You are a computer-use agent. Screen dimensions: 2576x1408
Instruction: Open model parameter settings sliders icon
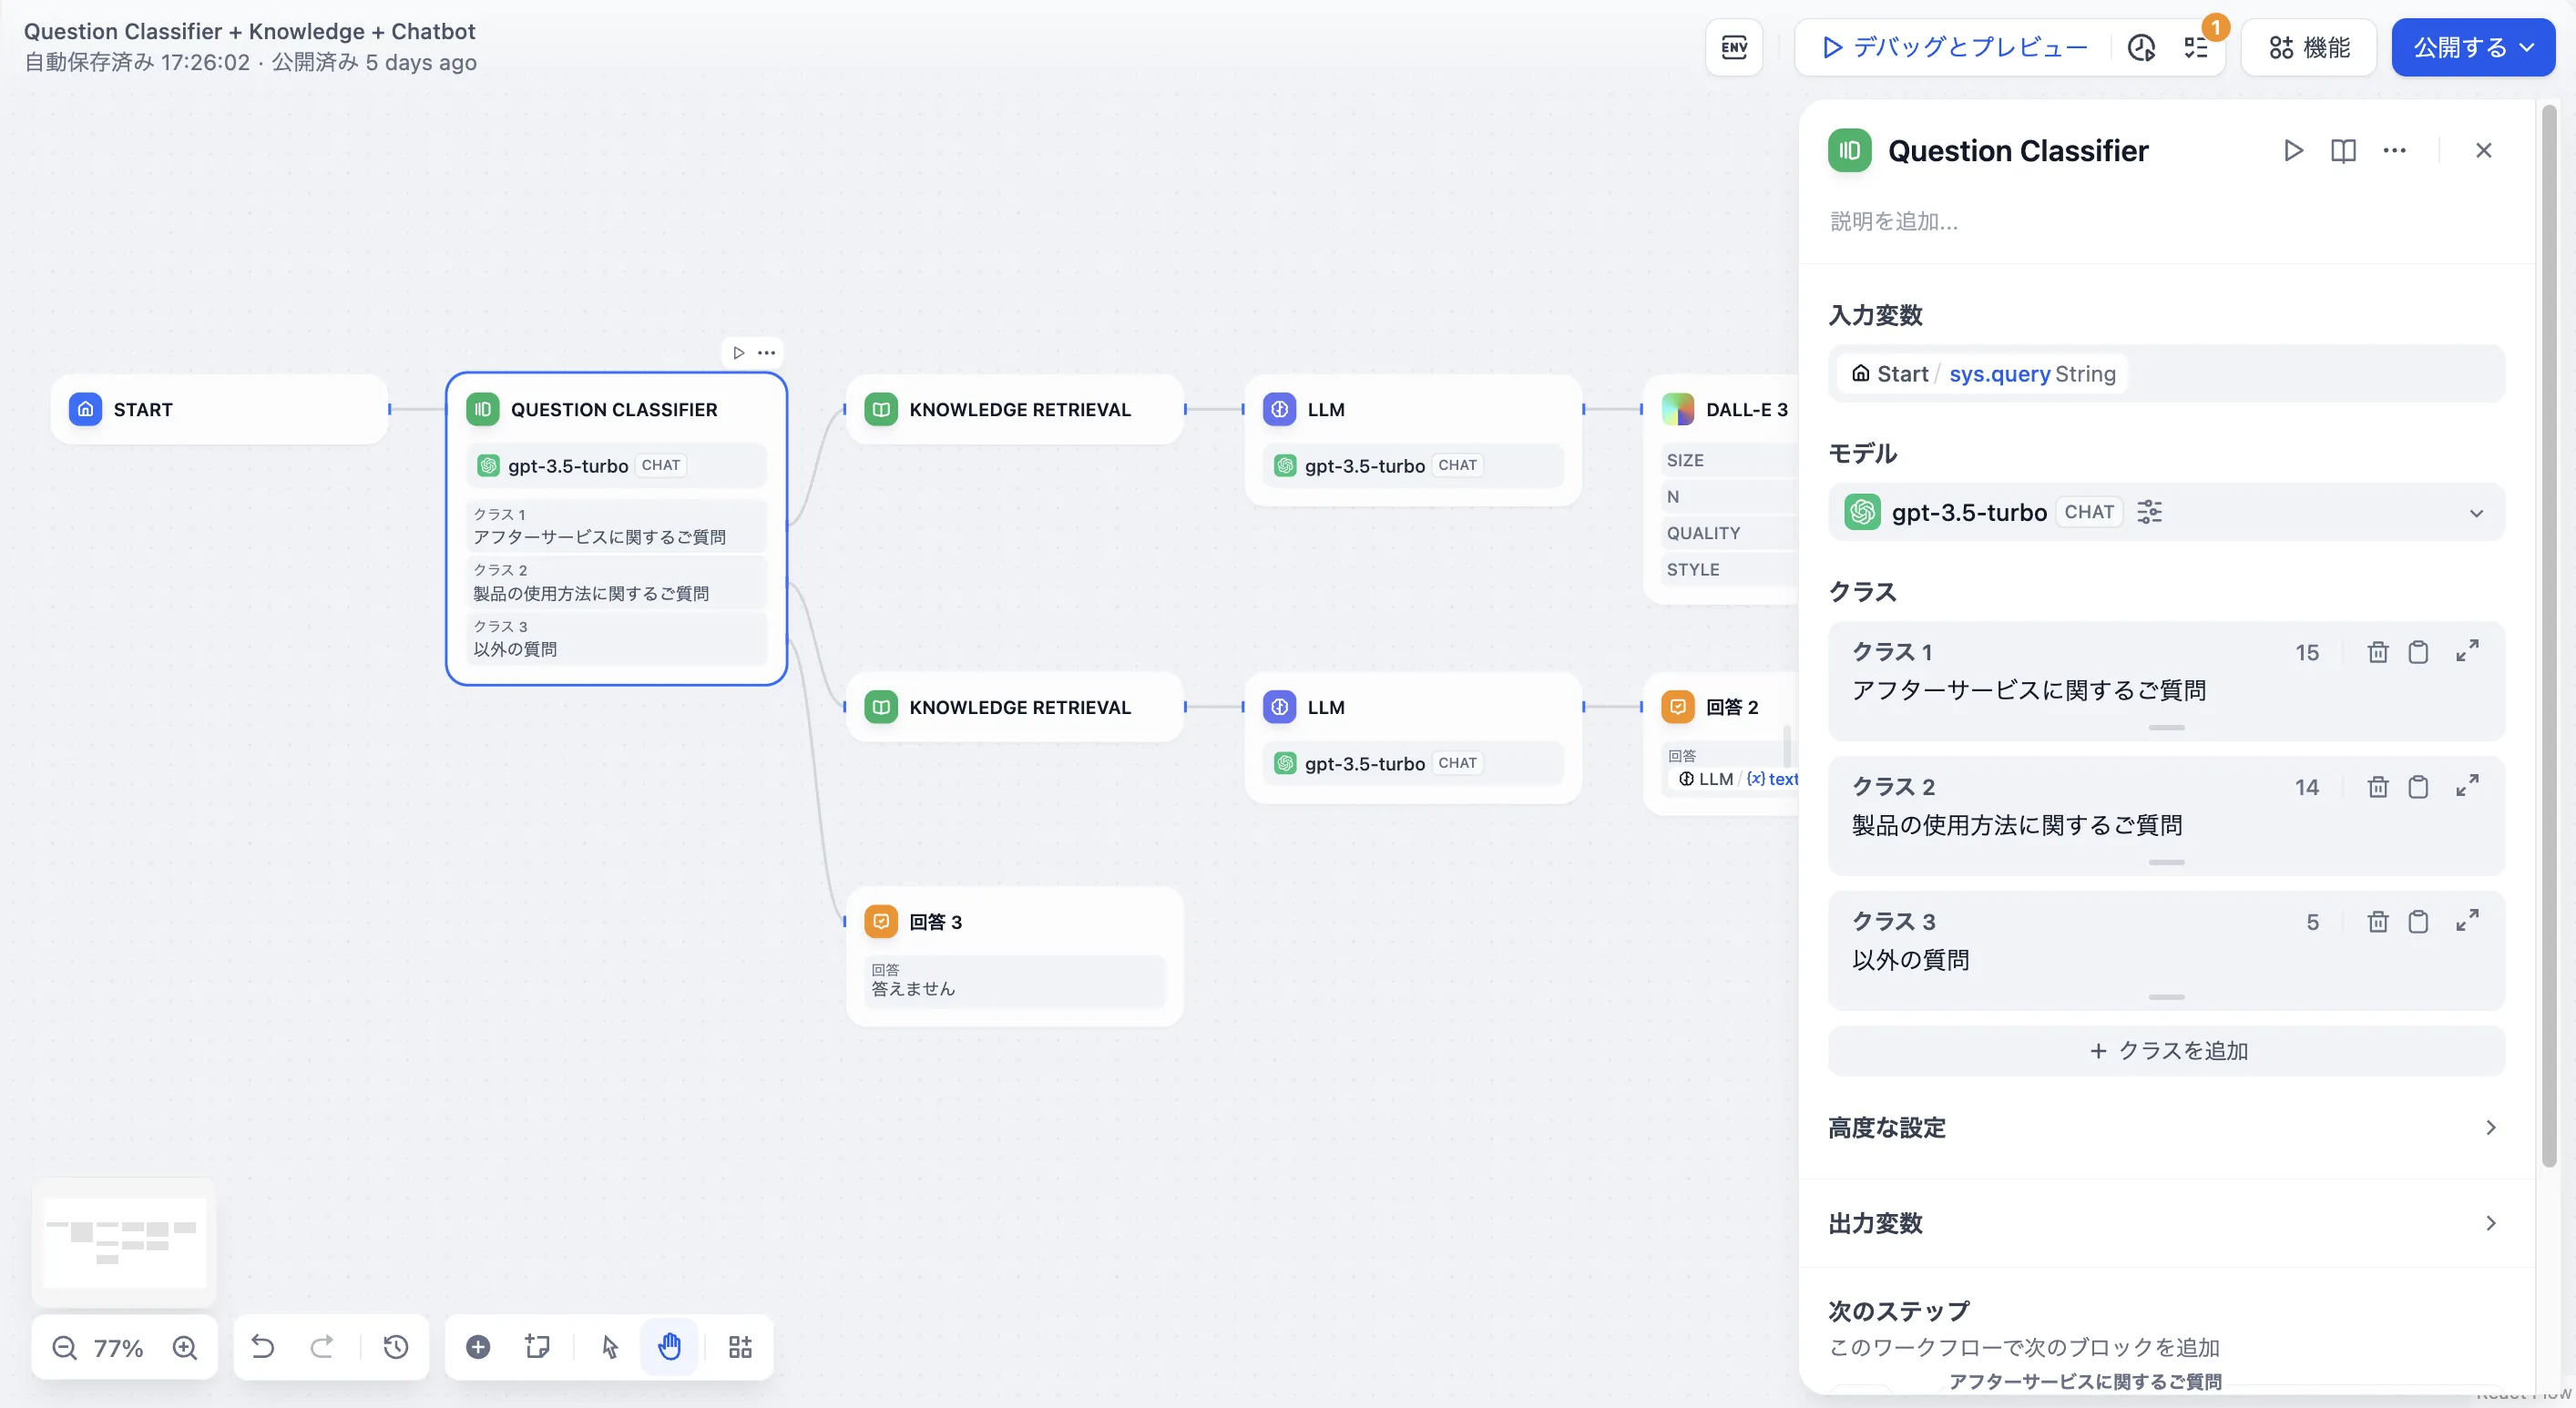[2149, 512]
